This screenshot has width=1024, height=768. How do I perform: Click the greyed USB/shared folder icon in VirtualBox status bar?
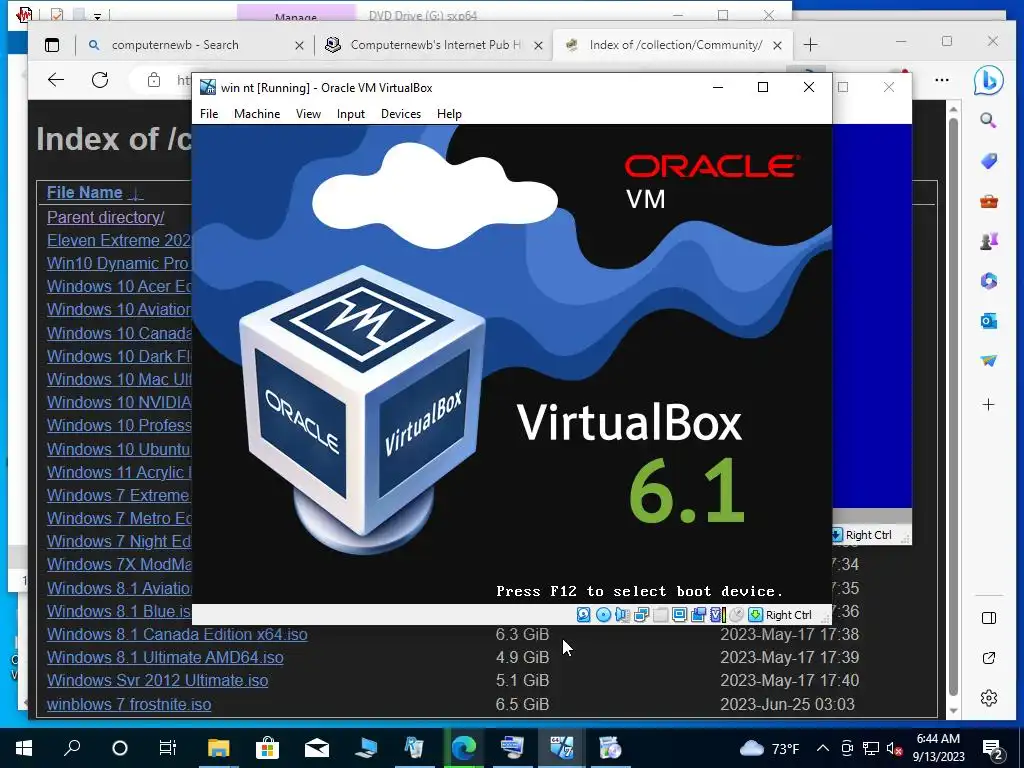pyautogui.click(x=660, y=615)
